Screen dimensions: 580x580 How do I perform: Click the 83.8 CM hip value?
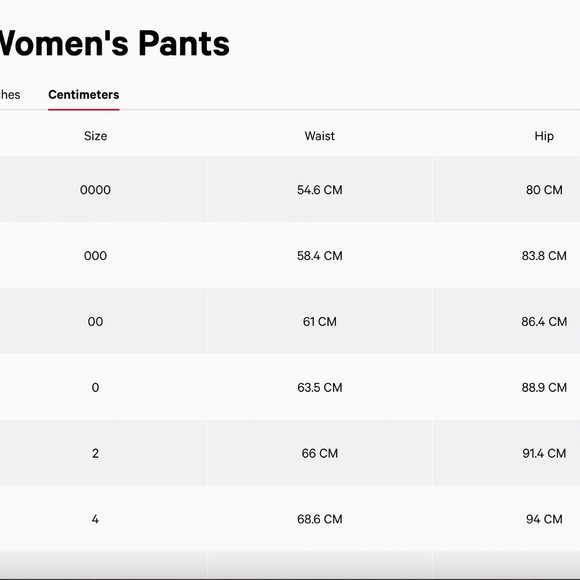coord(544,256)
